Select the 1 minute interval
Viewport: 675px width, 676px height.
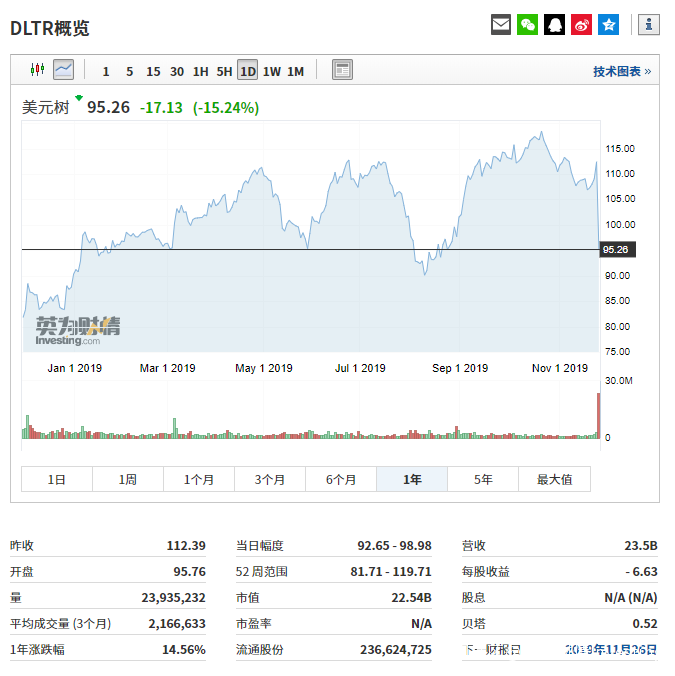[106, 71]
